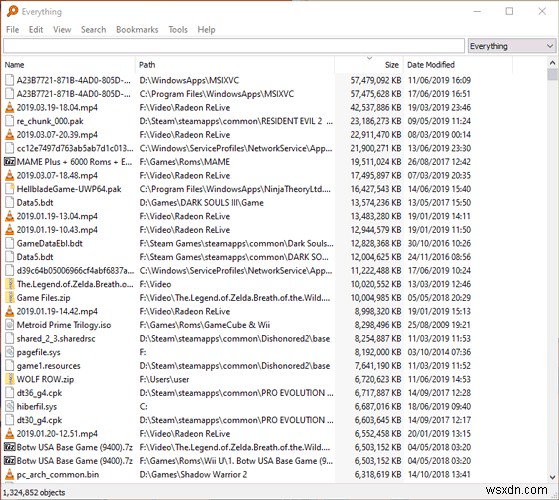The width and height of the screenshot is (559, 500).
Task: Select file name pagefile.sys
Action: (x=39, y=352)
